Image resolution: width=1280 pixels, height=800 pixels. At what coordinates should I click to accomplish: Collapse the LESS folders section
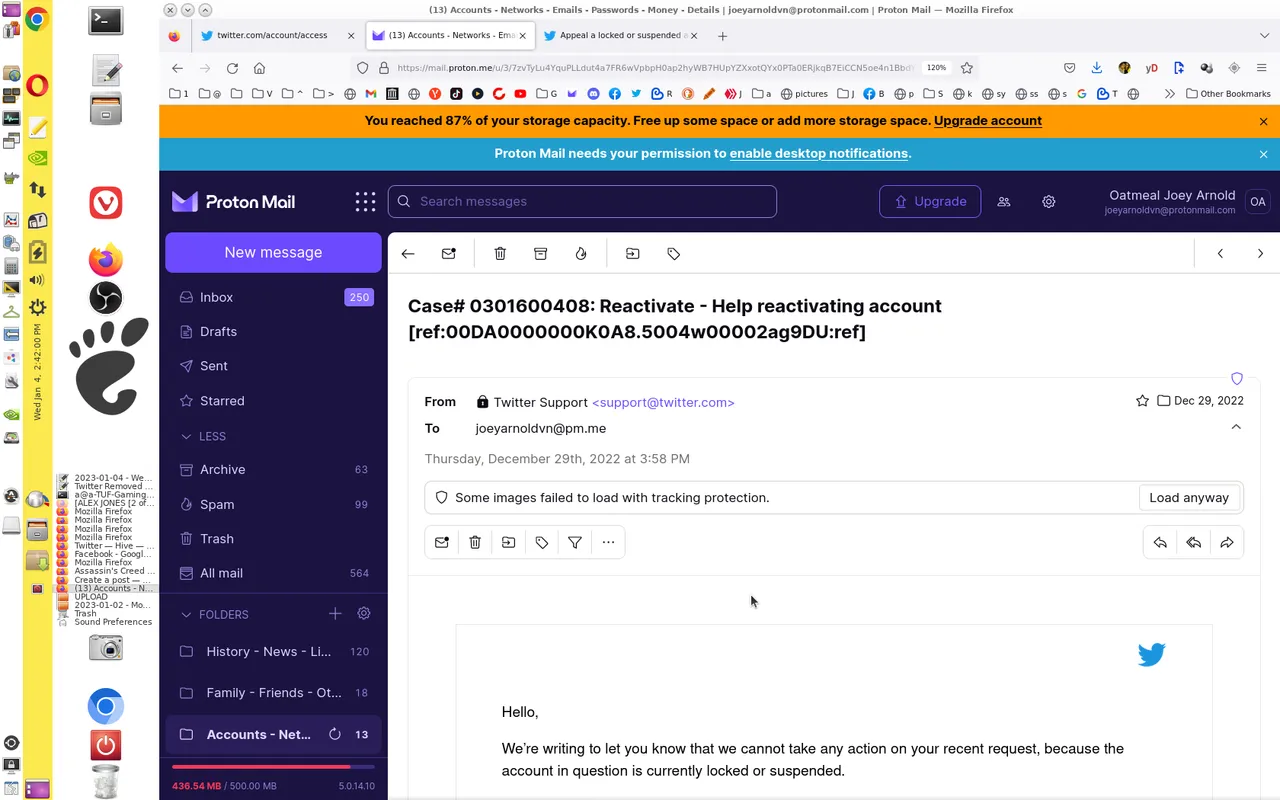pyautogui.click(x=203, y=436)
